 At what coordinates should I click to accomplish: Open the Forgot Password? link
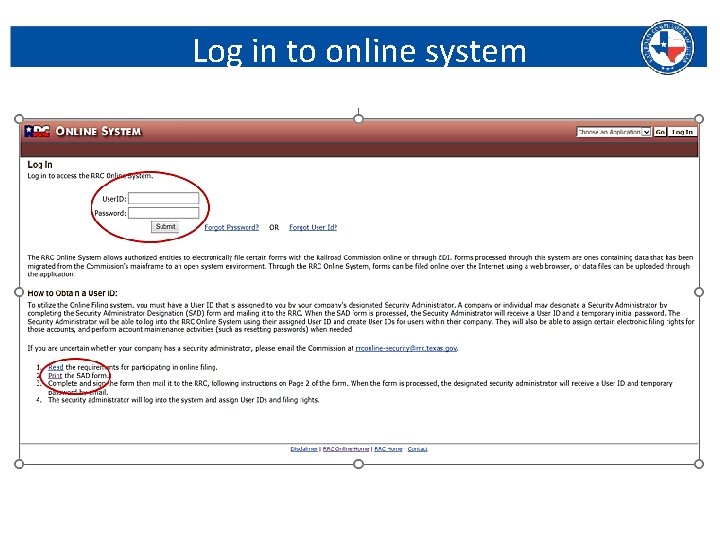(x=231, y=227)
